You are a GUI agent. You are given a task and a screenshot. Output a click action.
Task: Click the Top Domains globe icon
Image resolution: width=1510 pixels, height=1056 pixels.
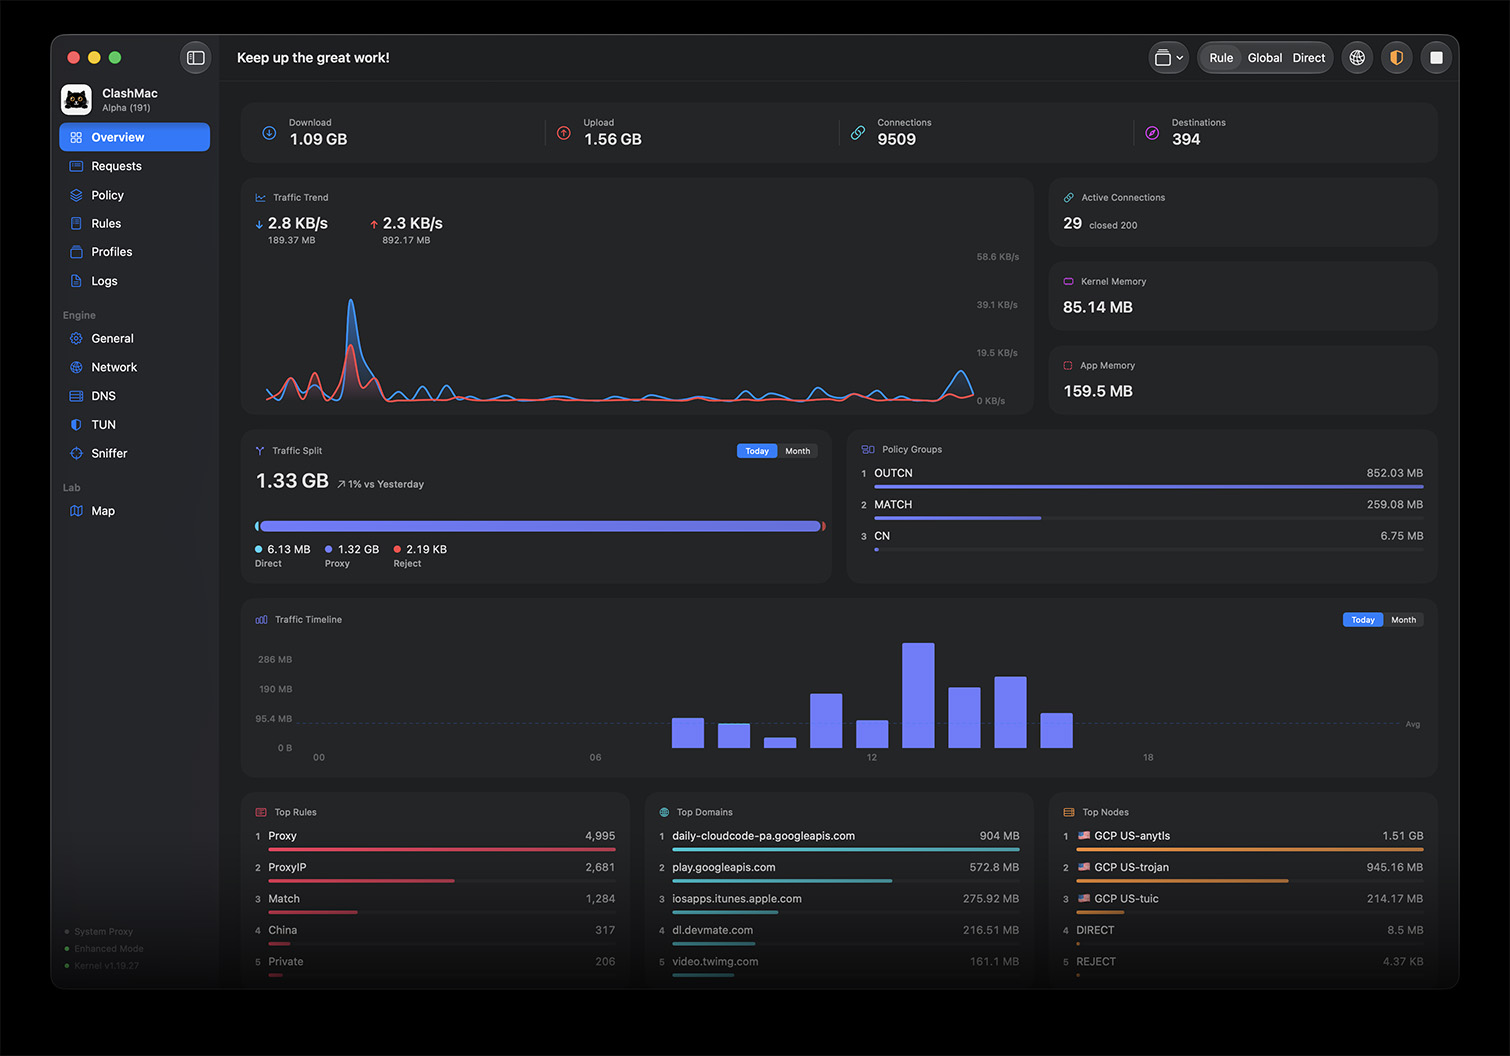665,813
